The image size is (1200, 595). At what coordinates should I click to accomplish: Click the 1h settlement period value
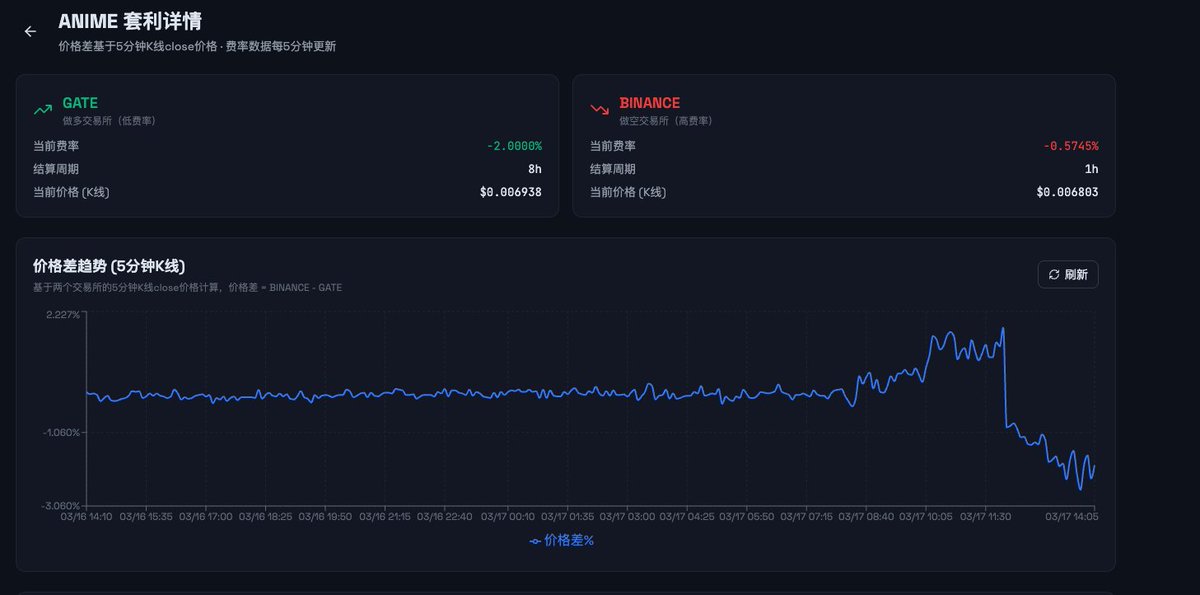[x=1092, y=169]
